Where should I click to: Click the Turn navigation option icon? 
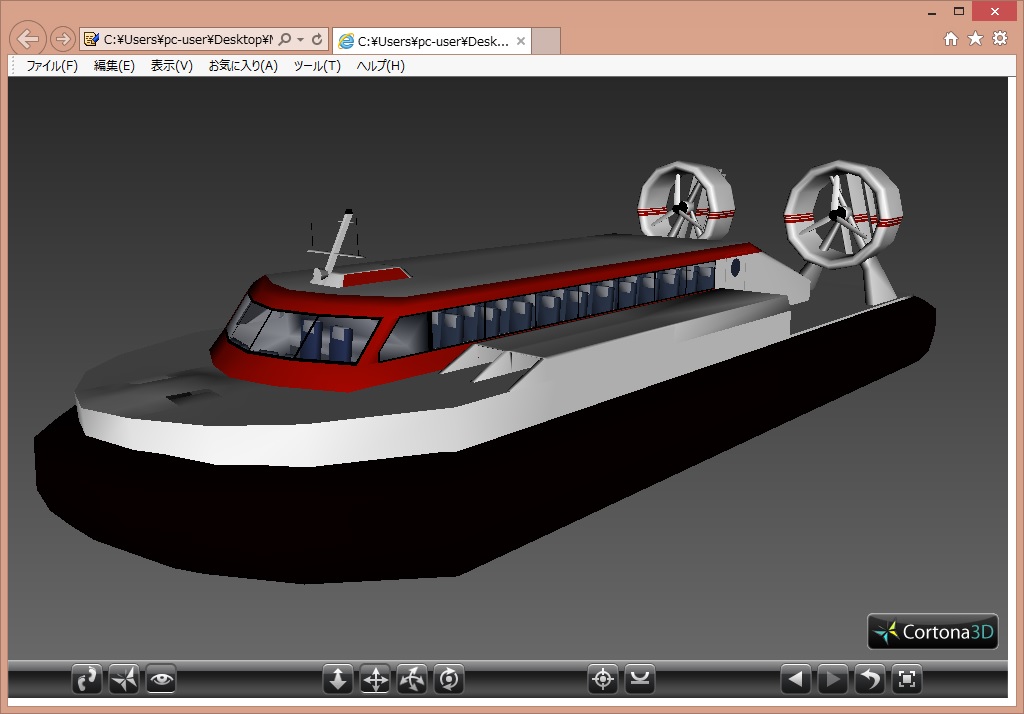(x=412, y=680)
